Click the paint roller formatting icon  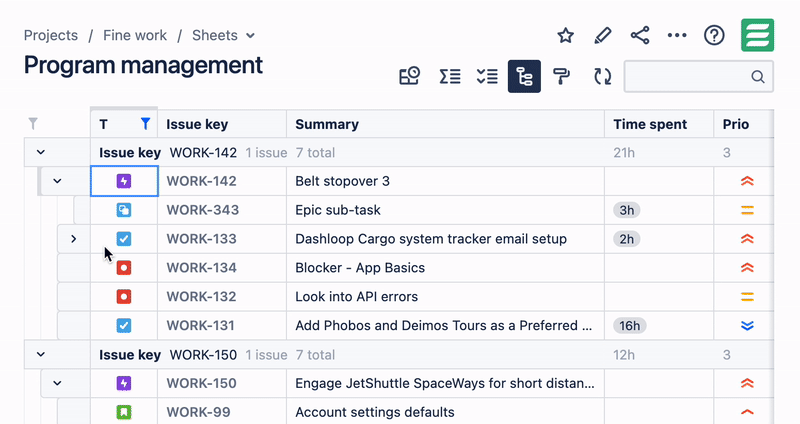561,76
